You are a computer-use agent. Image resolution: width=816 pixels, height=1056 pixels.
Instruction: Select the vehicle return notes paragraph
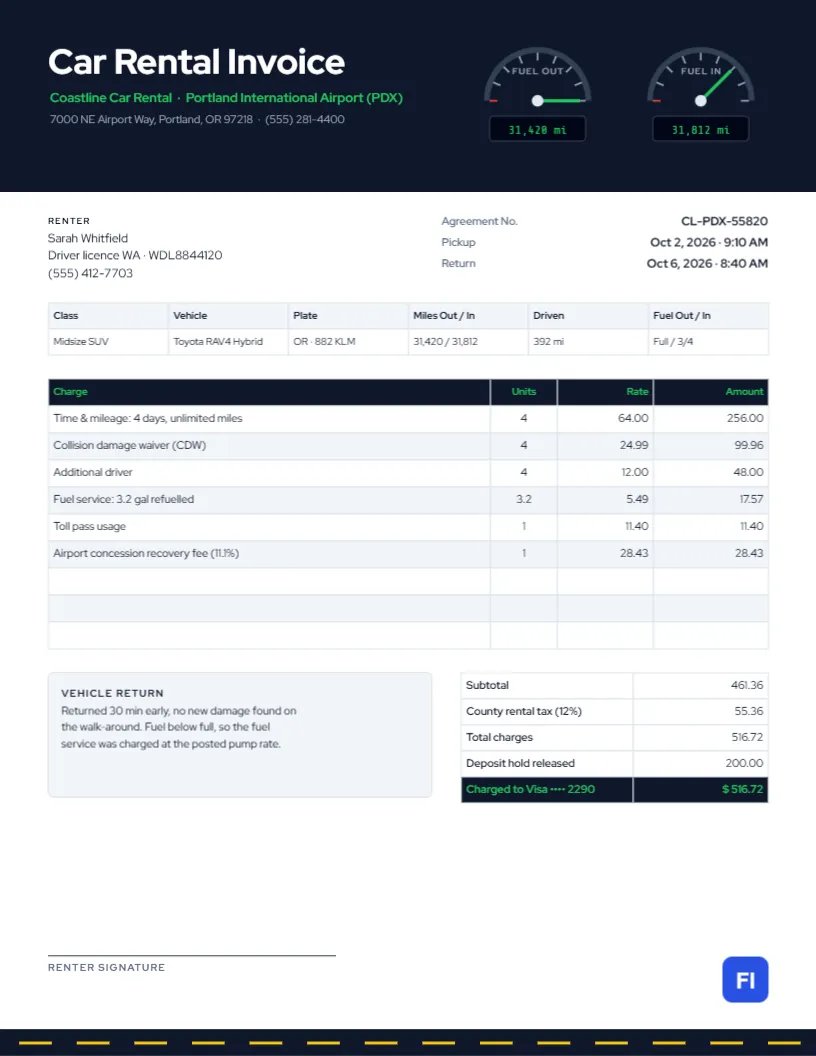pos(178,727)
